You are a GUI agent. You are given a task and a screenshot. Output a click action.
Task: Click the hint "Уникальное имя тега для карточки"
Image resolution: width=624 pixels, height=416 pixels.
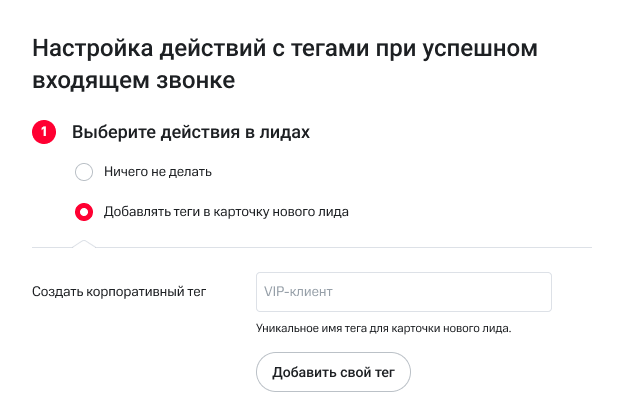click(x=384, y=327)
